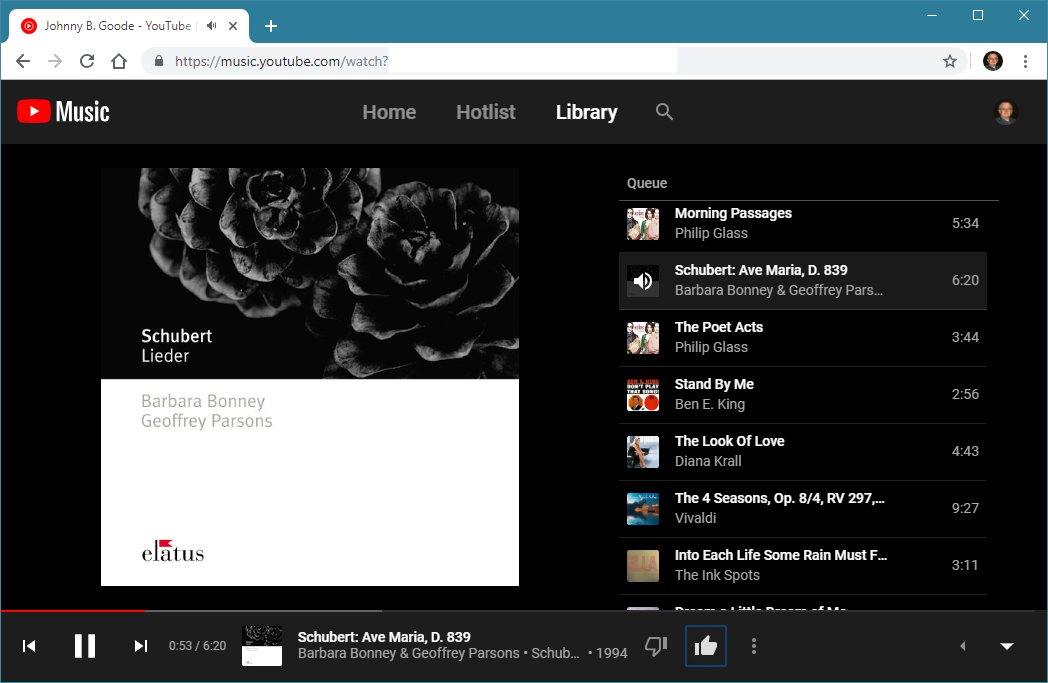1048x683 pixels.
Task: Click the Philip Glass artist under The Poet Acts
Action: [711, 348]
